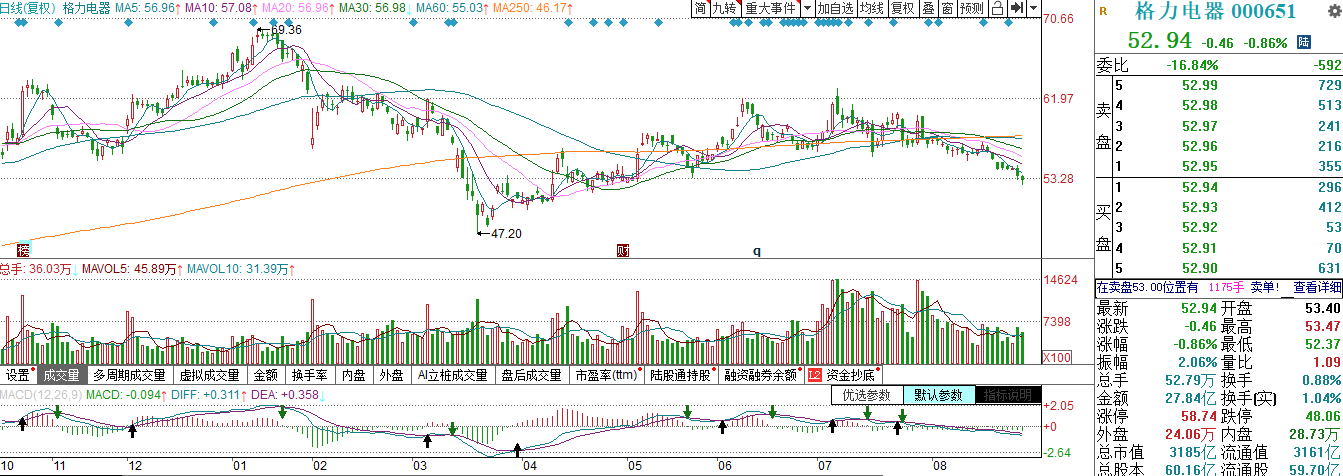This screenshot has height=476, width=1343.
Task: Open the 金额 indicator tab
Action: tap(266, 376)
